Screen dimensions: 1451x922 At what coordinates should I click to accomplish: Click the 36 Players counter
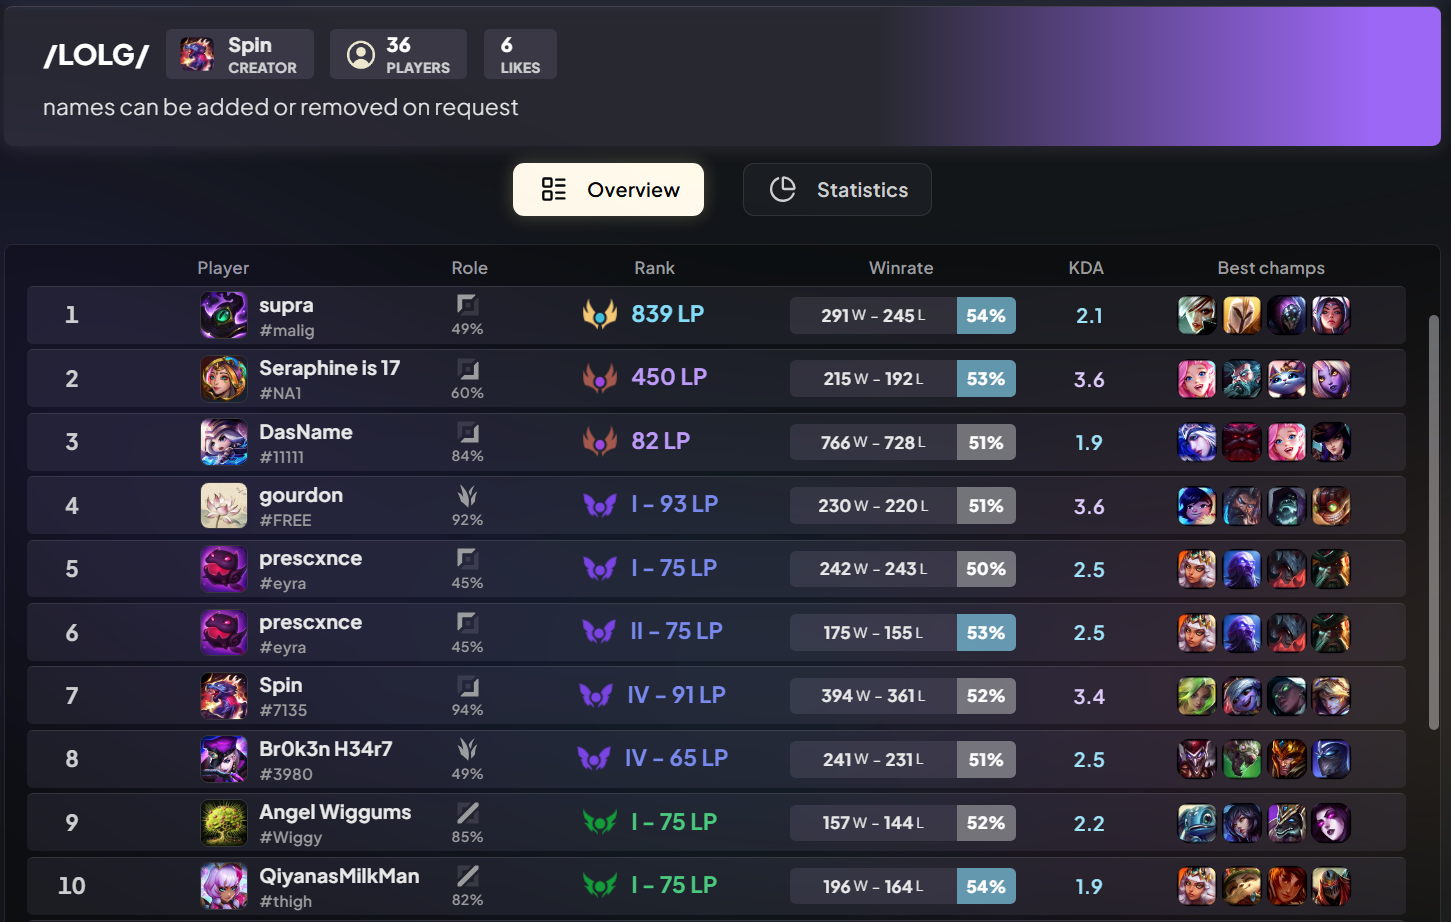[398, 54]
